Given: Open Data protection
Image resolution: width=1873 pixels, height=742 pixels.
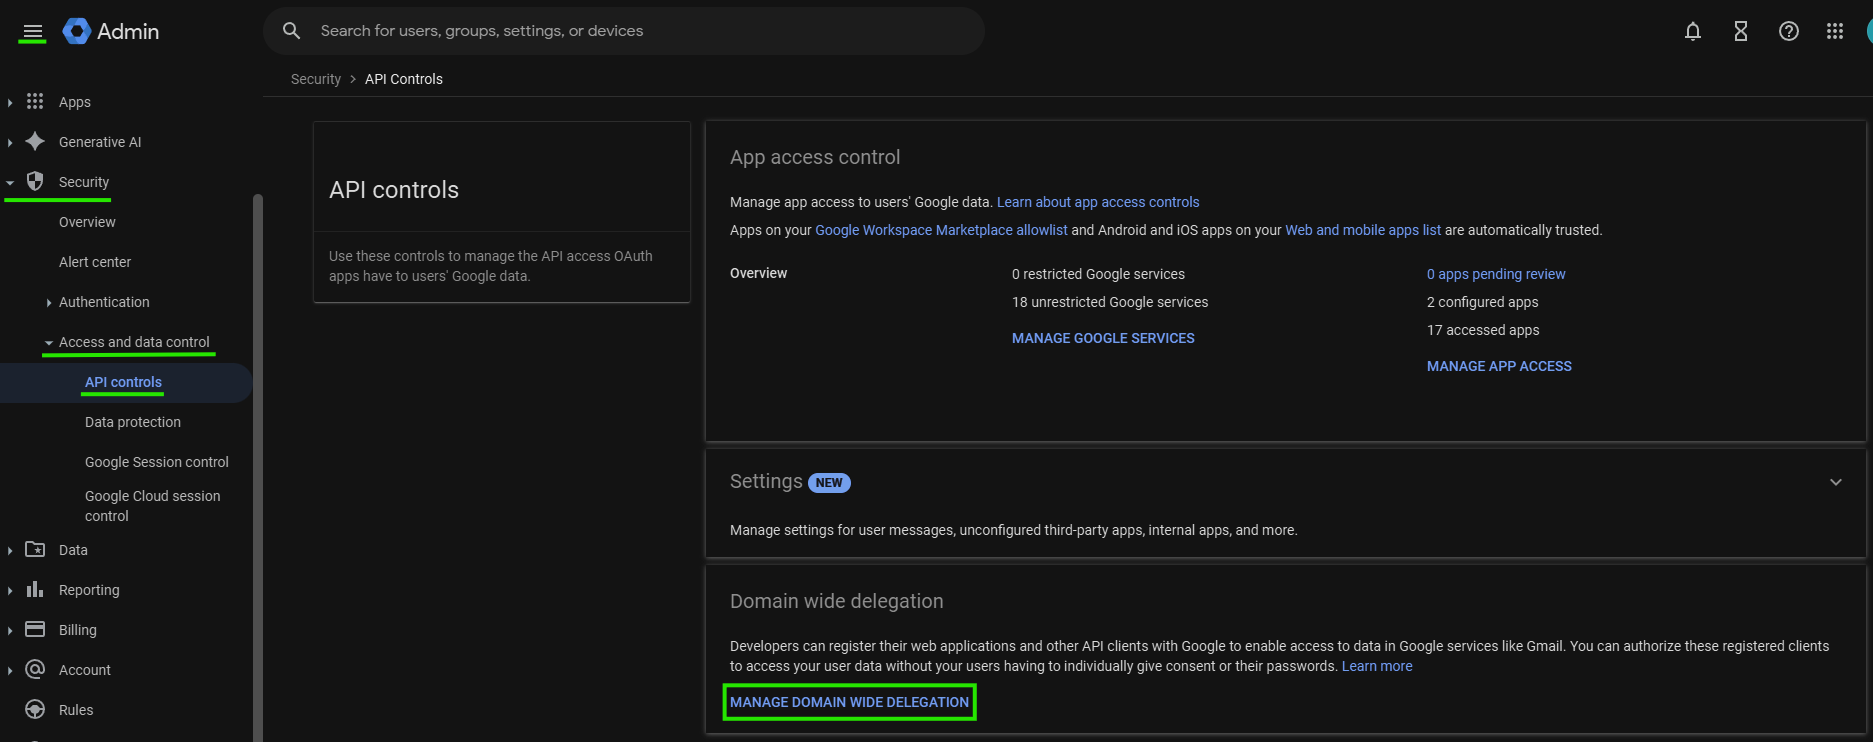Looking at the screenshot, I should tap(133, 422).
